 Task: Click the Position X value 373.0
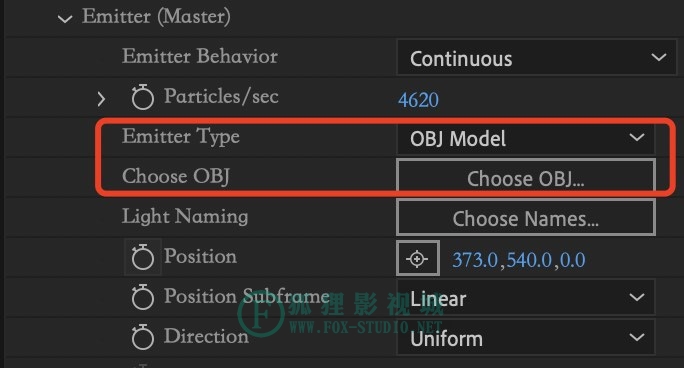(x=475, y=260)
